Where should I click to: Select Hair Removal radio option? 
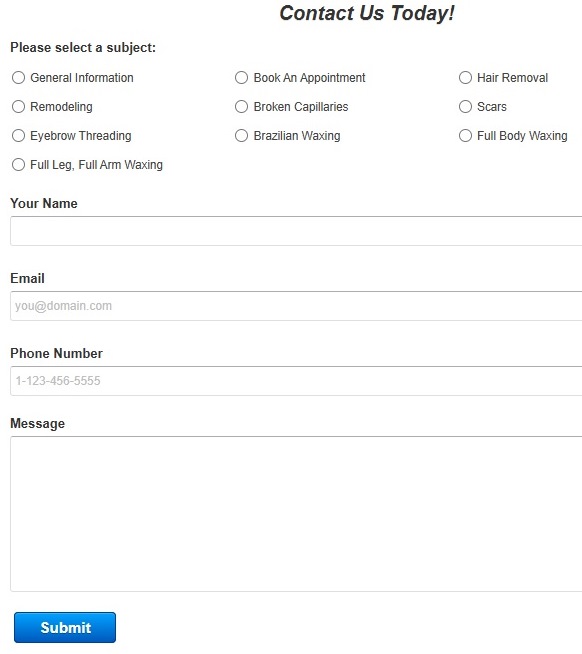[465, 78]
